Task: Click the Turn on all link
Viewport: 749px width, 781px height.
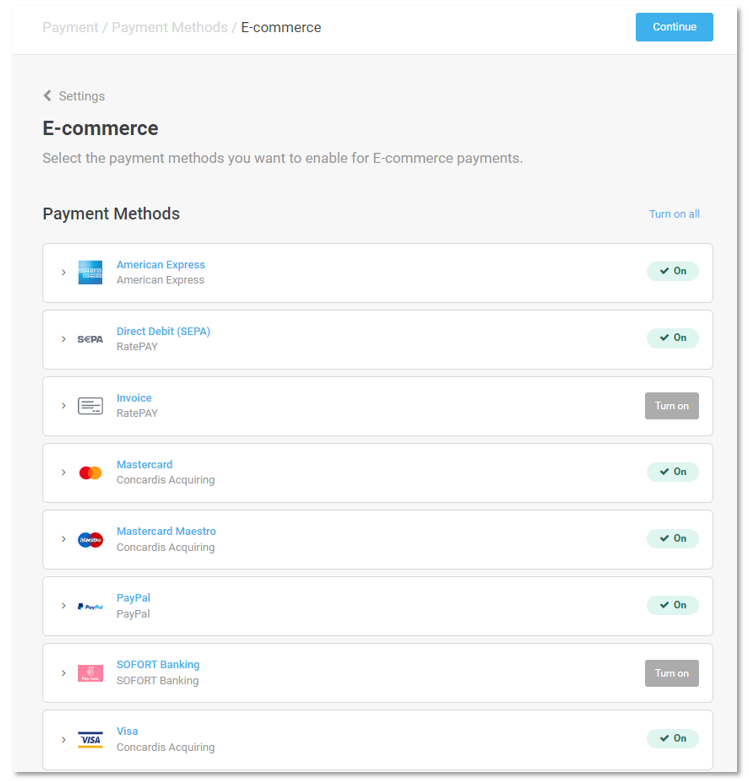Action: point(674,214)
